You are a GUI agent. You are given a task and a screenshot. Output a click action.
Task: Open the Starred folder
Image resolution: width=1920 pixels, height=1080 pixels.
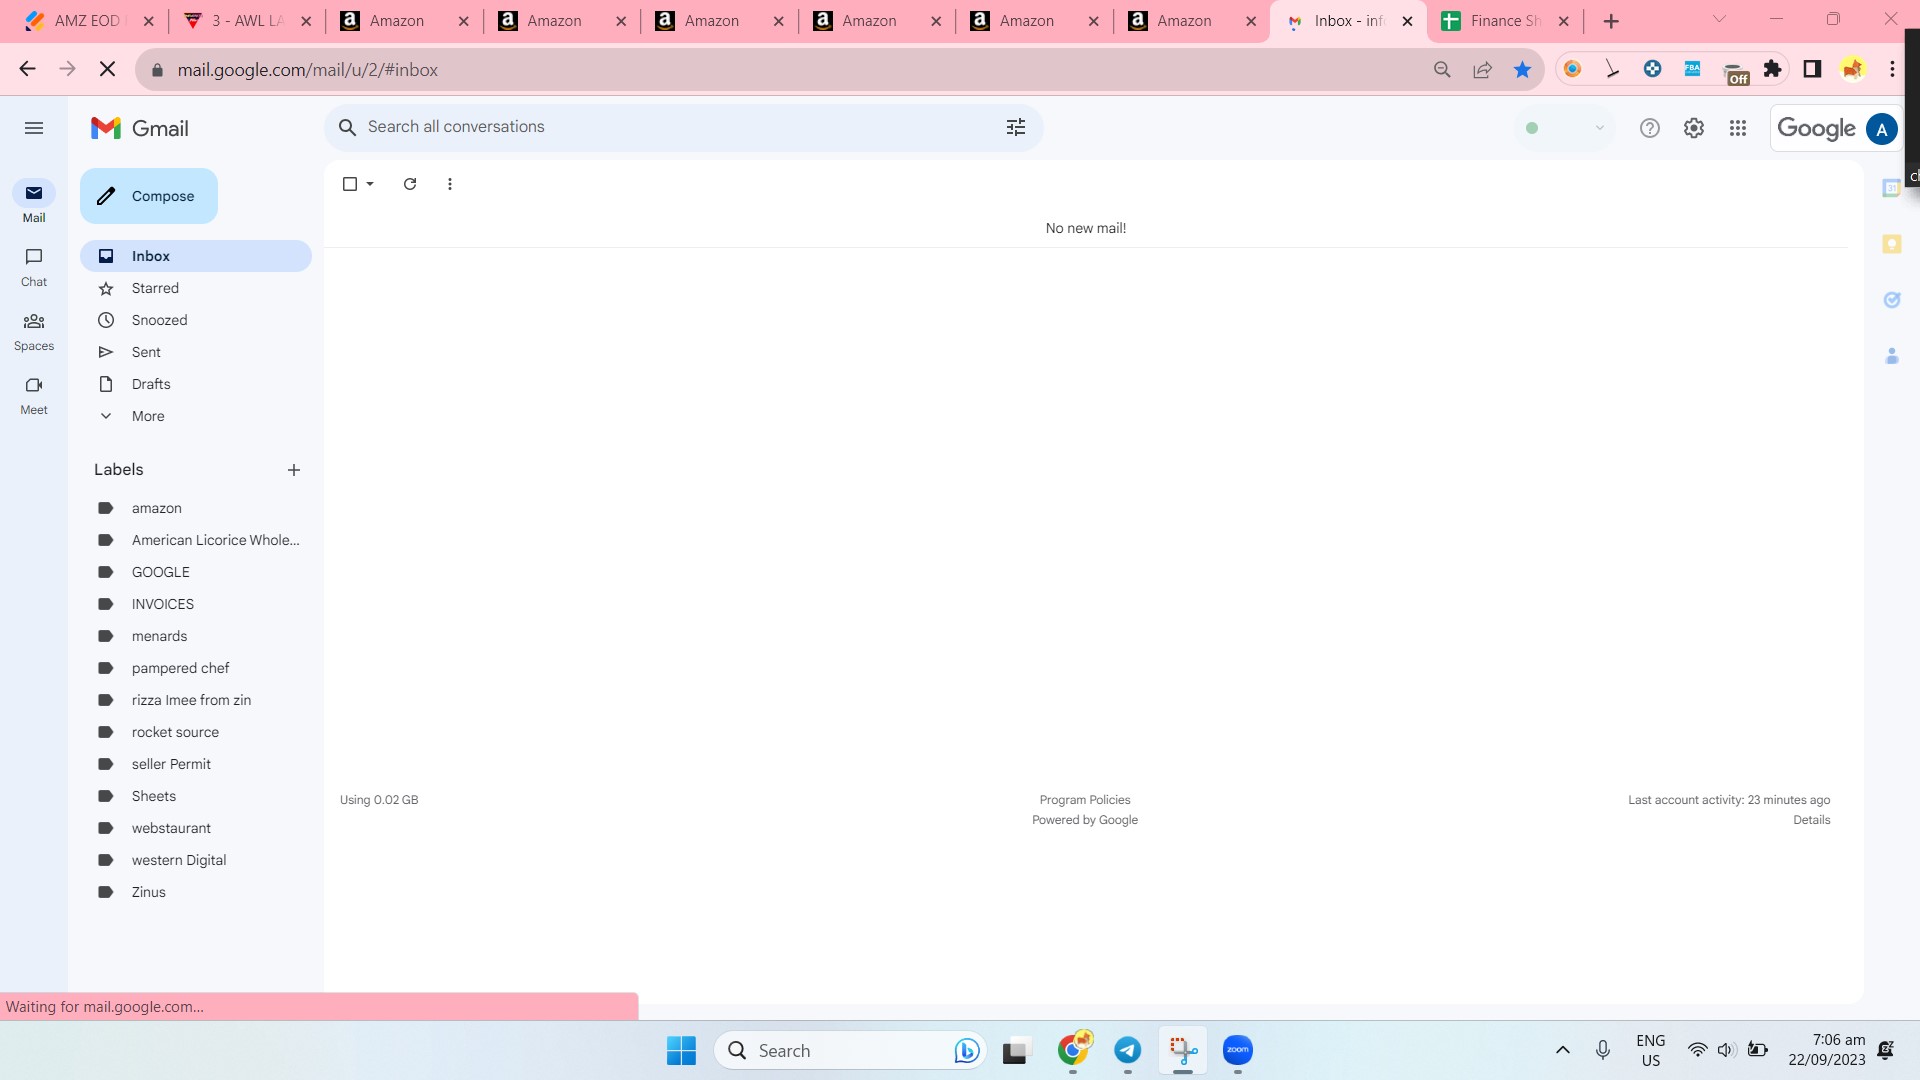pyautogui.click(x=196, y=288)
